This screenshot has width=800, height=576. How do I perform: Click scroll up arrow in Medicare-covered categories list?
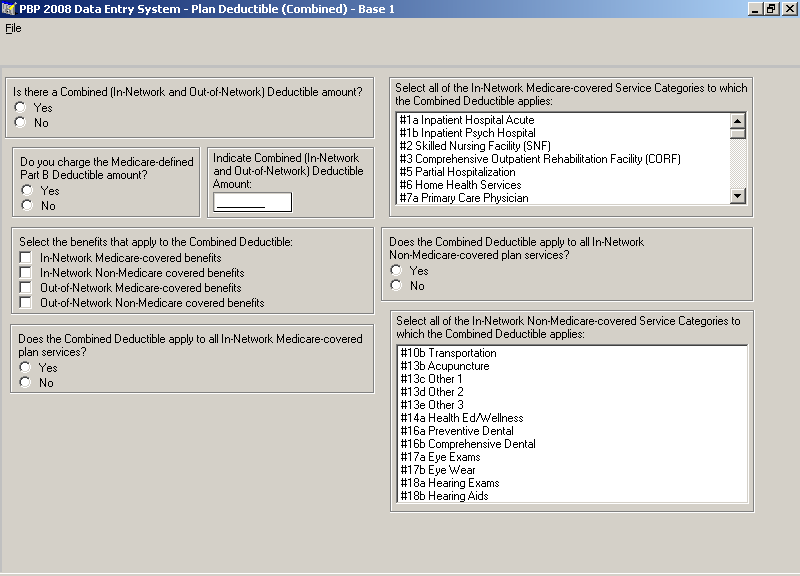click(x=738, y=121)
